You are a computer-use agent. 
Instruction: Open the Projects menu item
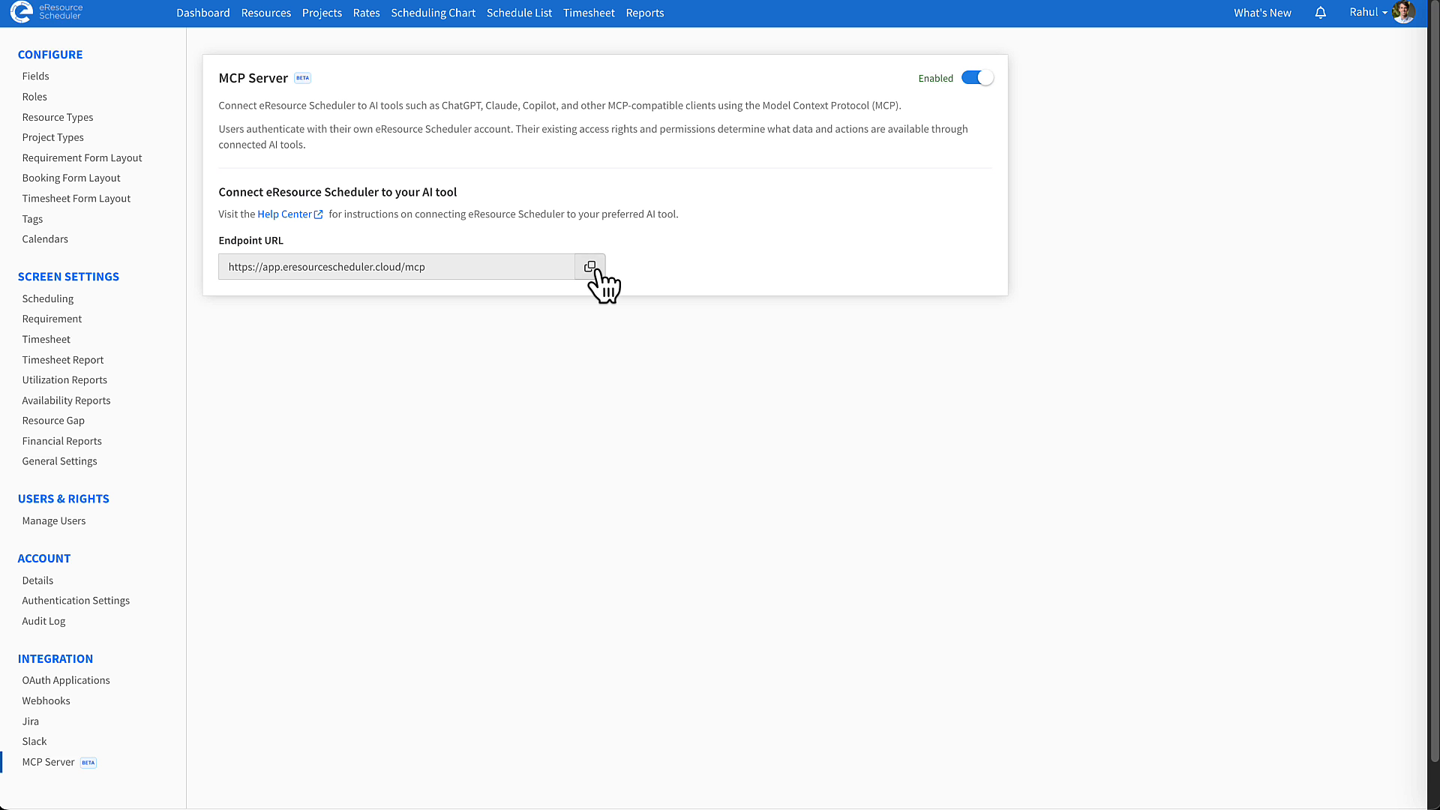click(x=322, y=13)
